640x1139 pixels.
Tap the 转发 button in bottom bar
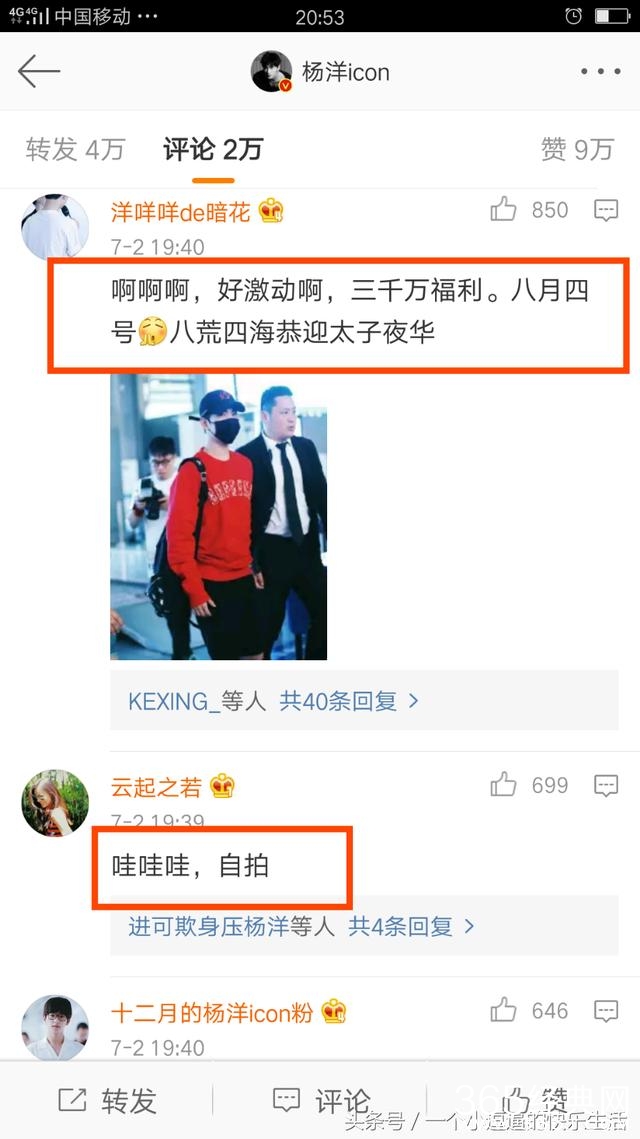[x=108, y=1101]
